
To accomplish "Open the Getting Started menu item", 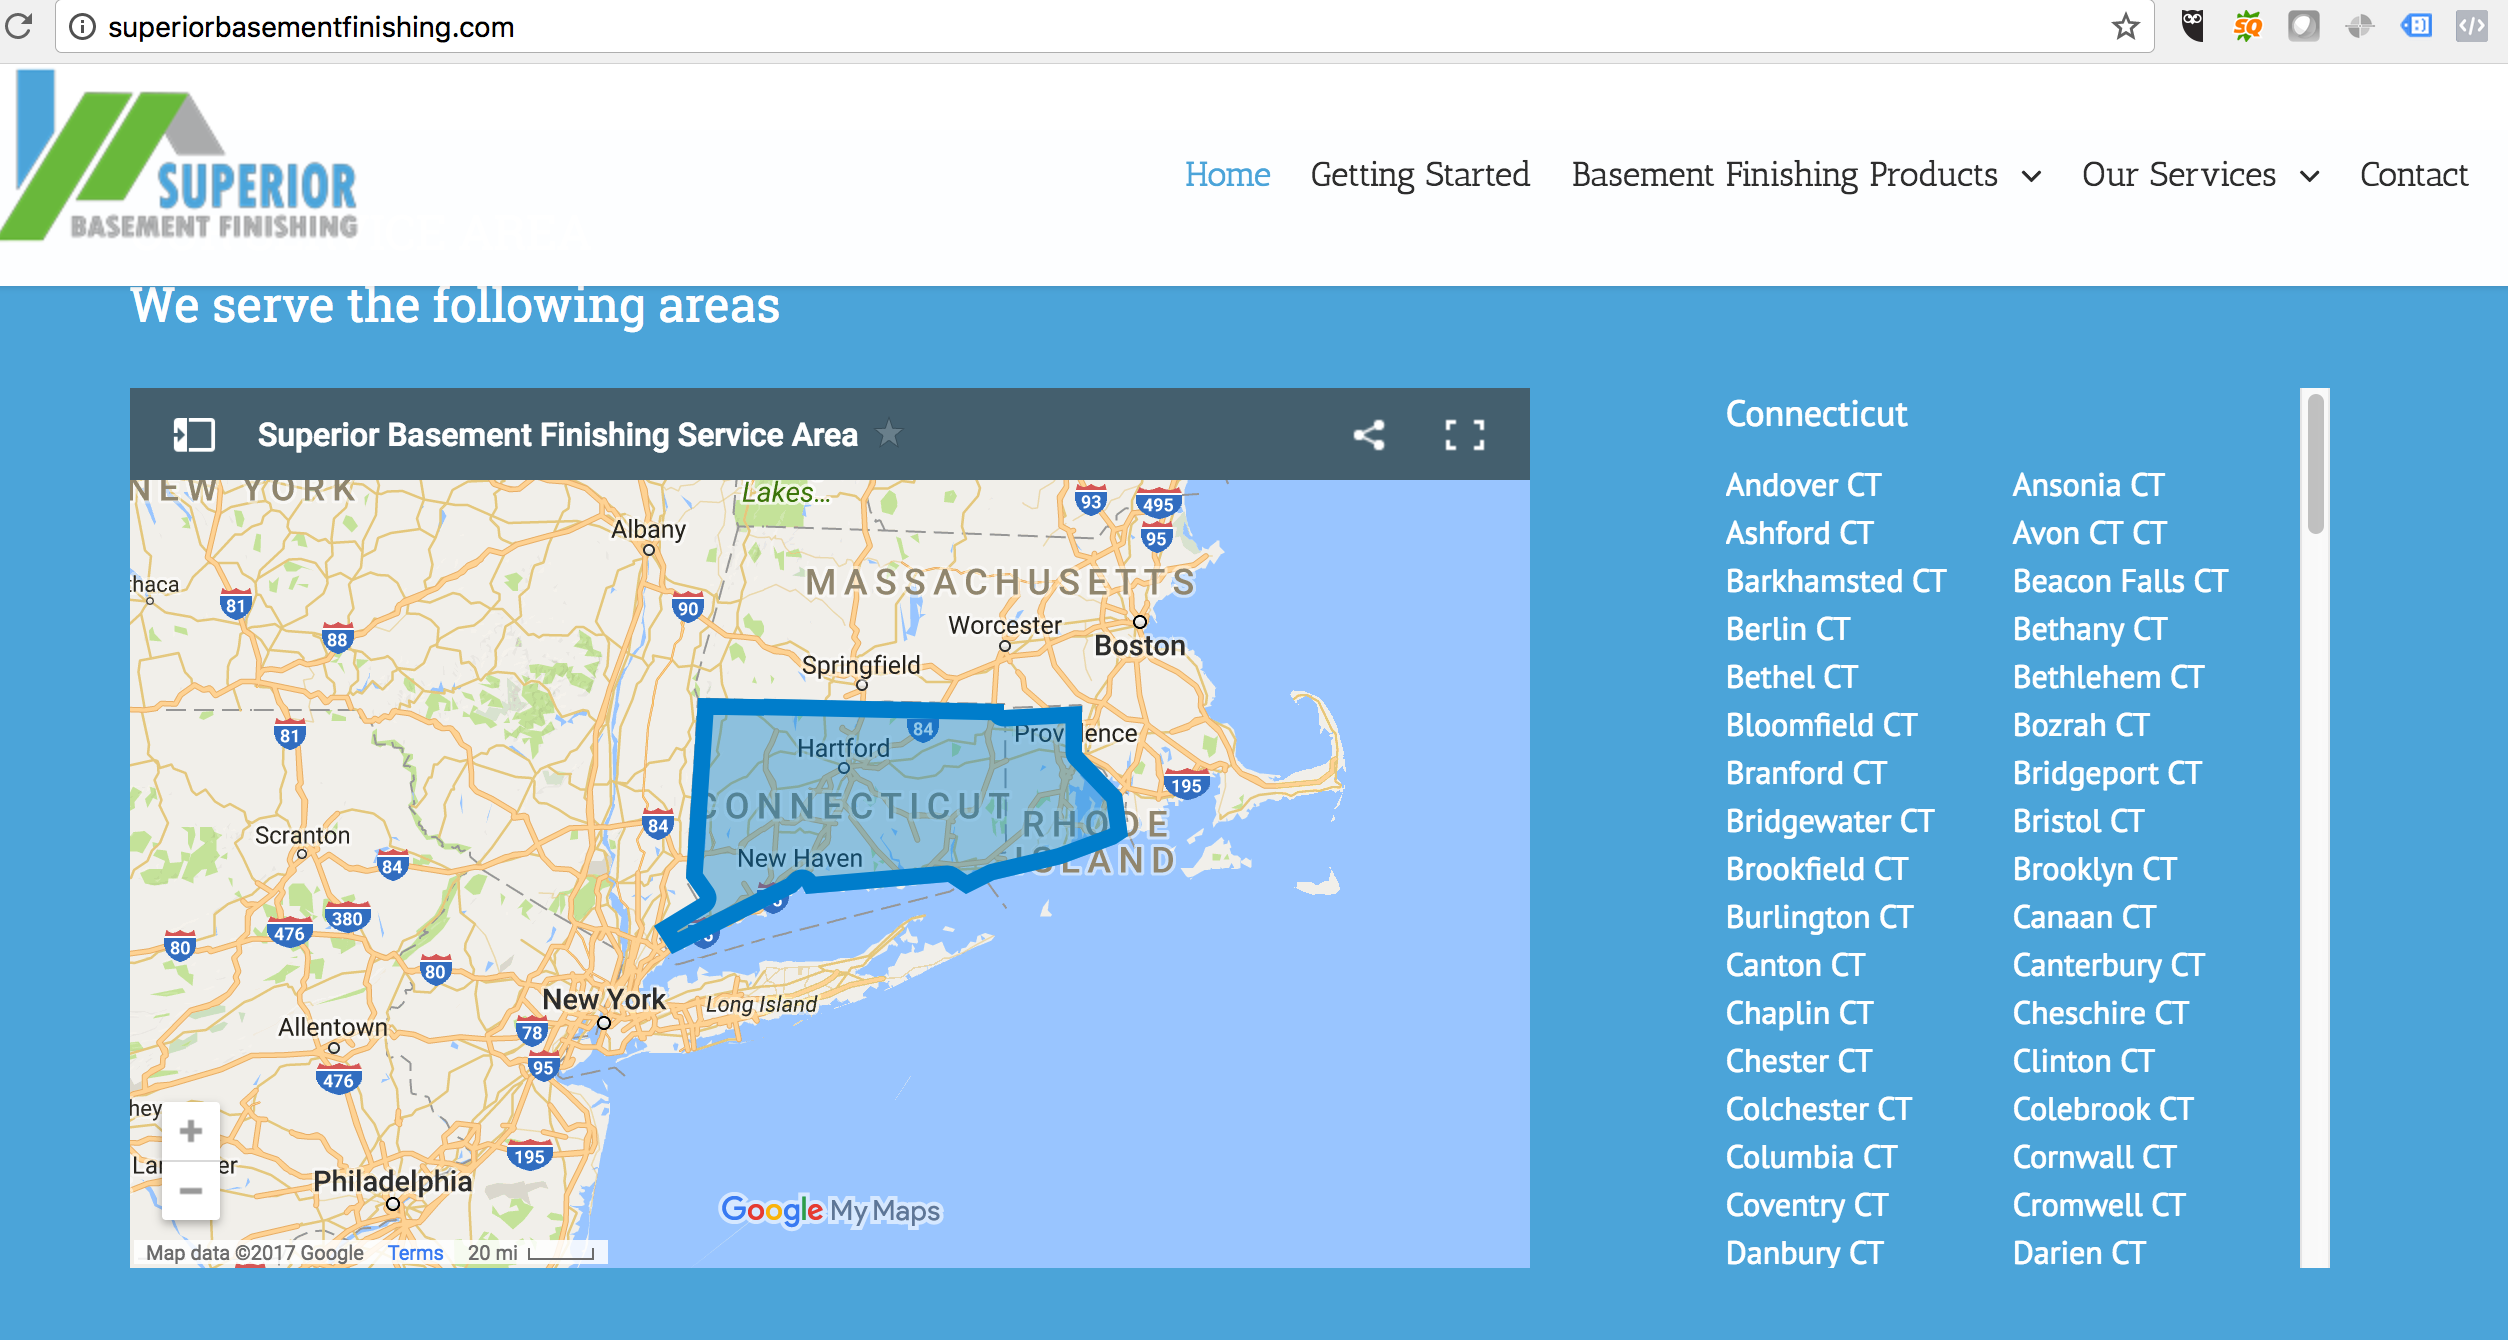I will (1419, 174).
